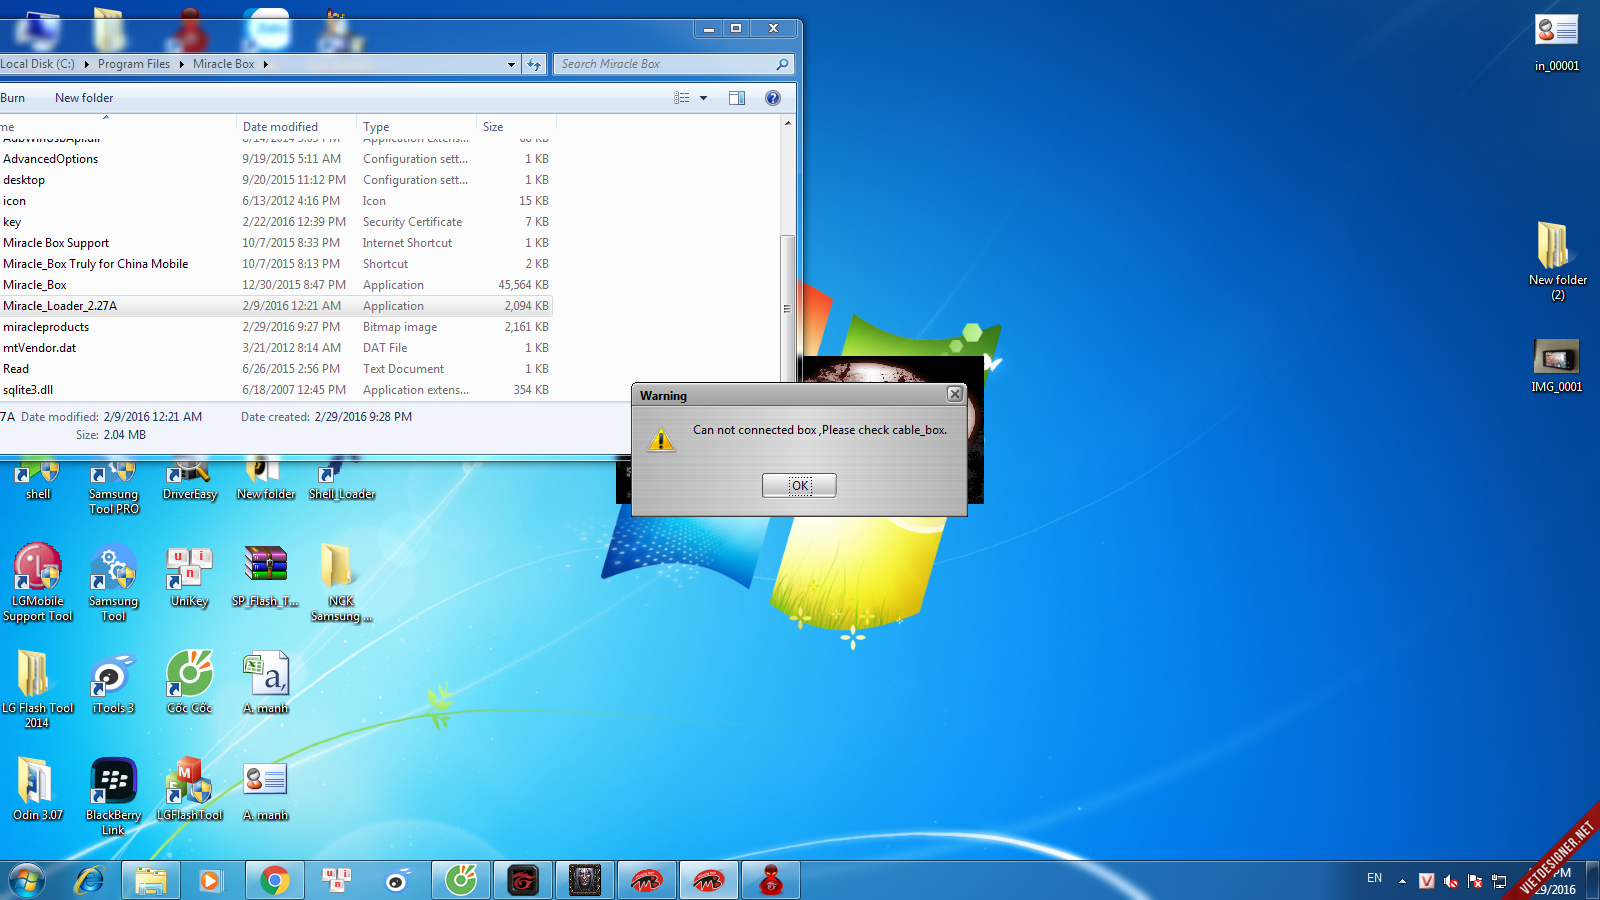Toggle the preview pane in Explorer
1600x900 pixels.
pos(737,98)
